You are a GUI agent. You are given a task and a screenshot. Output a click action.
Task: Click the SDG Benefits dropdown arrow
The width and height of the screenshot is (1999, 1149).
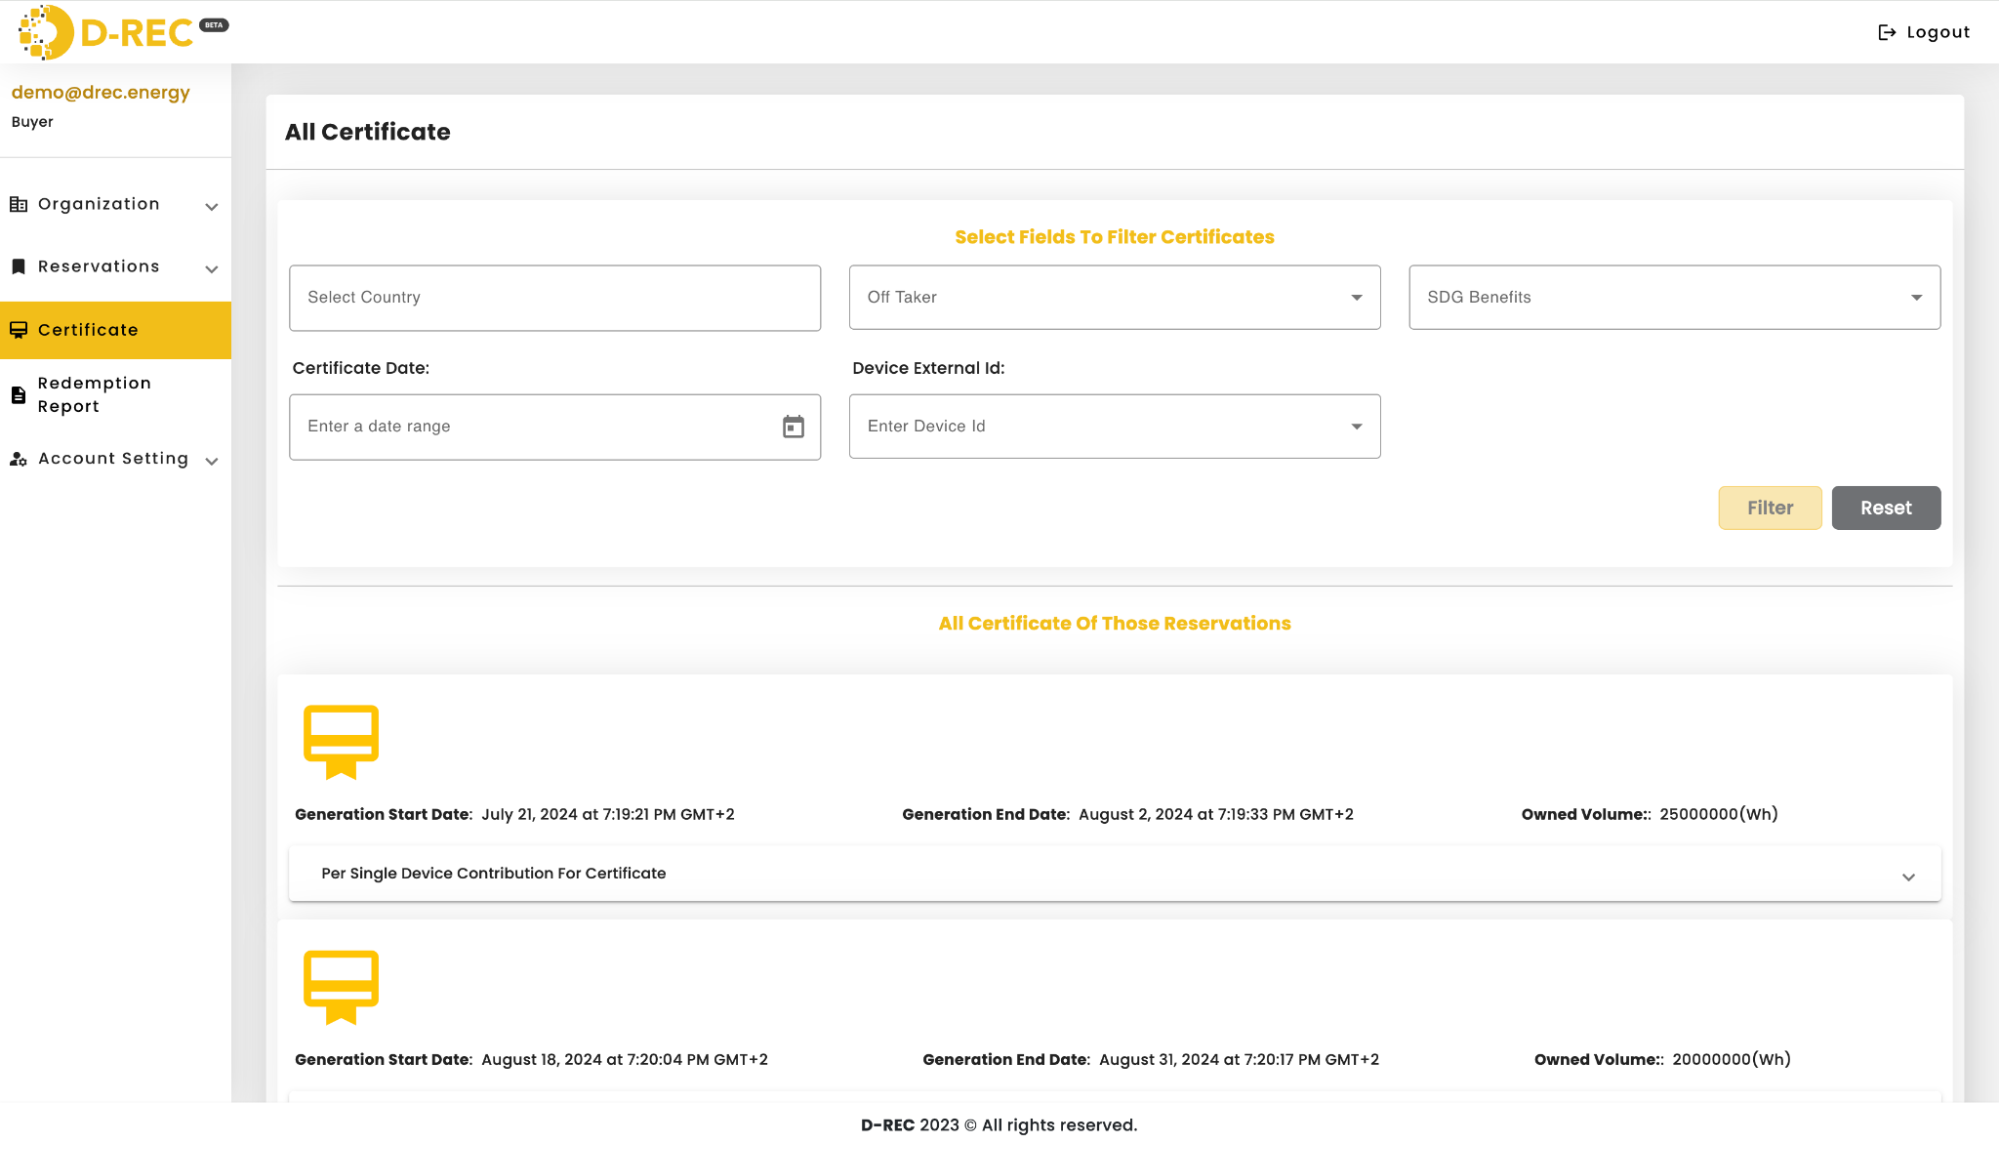pos(1916,297)
